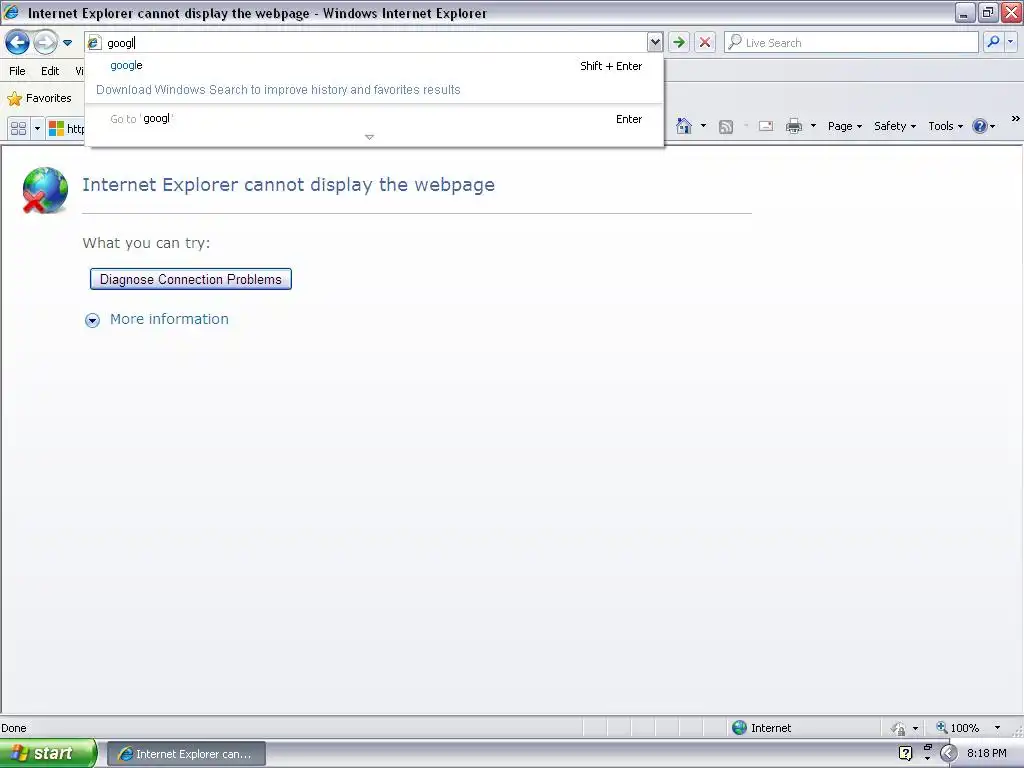The image size is (1024, 768).
Task: Expand the command bar overflow chevrons
Action: (1016, 118)
